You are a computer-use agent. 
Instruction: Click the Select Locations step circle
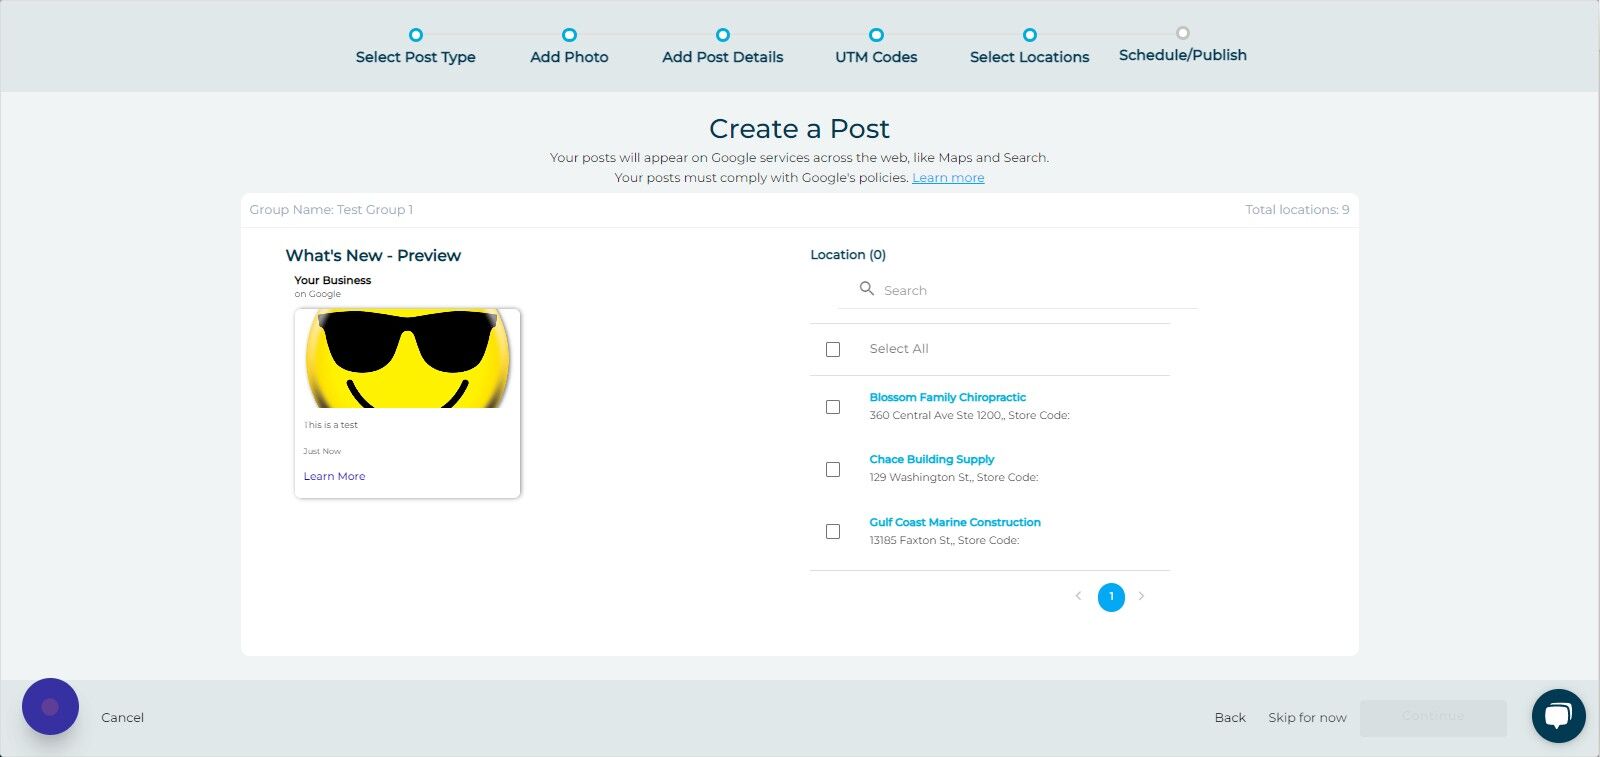click(1030, 35)
